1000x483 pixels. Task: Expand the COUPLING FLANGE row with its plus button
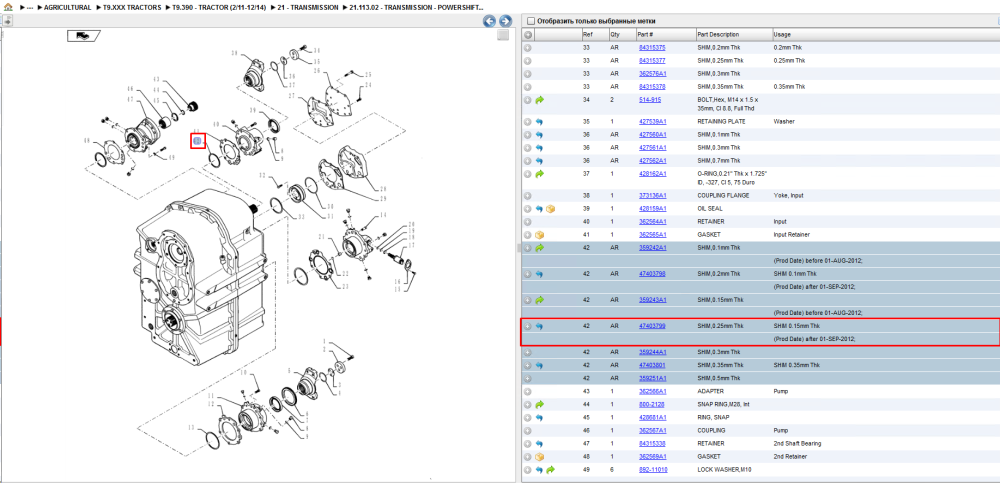pos(527,196)
